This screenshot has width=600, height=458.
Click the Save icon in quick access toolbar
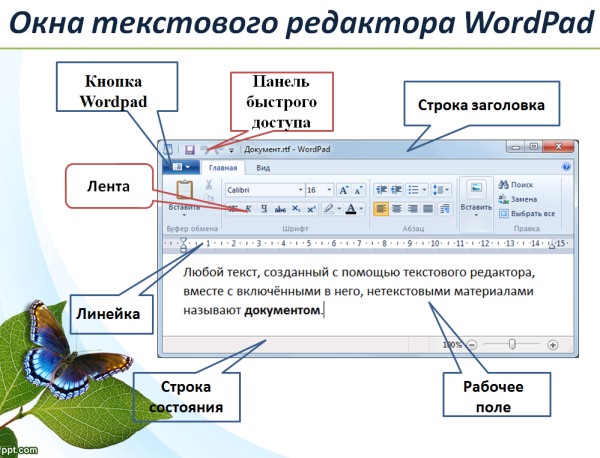189,149
